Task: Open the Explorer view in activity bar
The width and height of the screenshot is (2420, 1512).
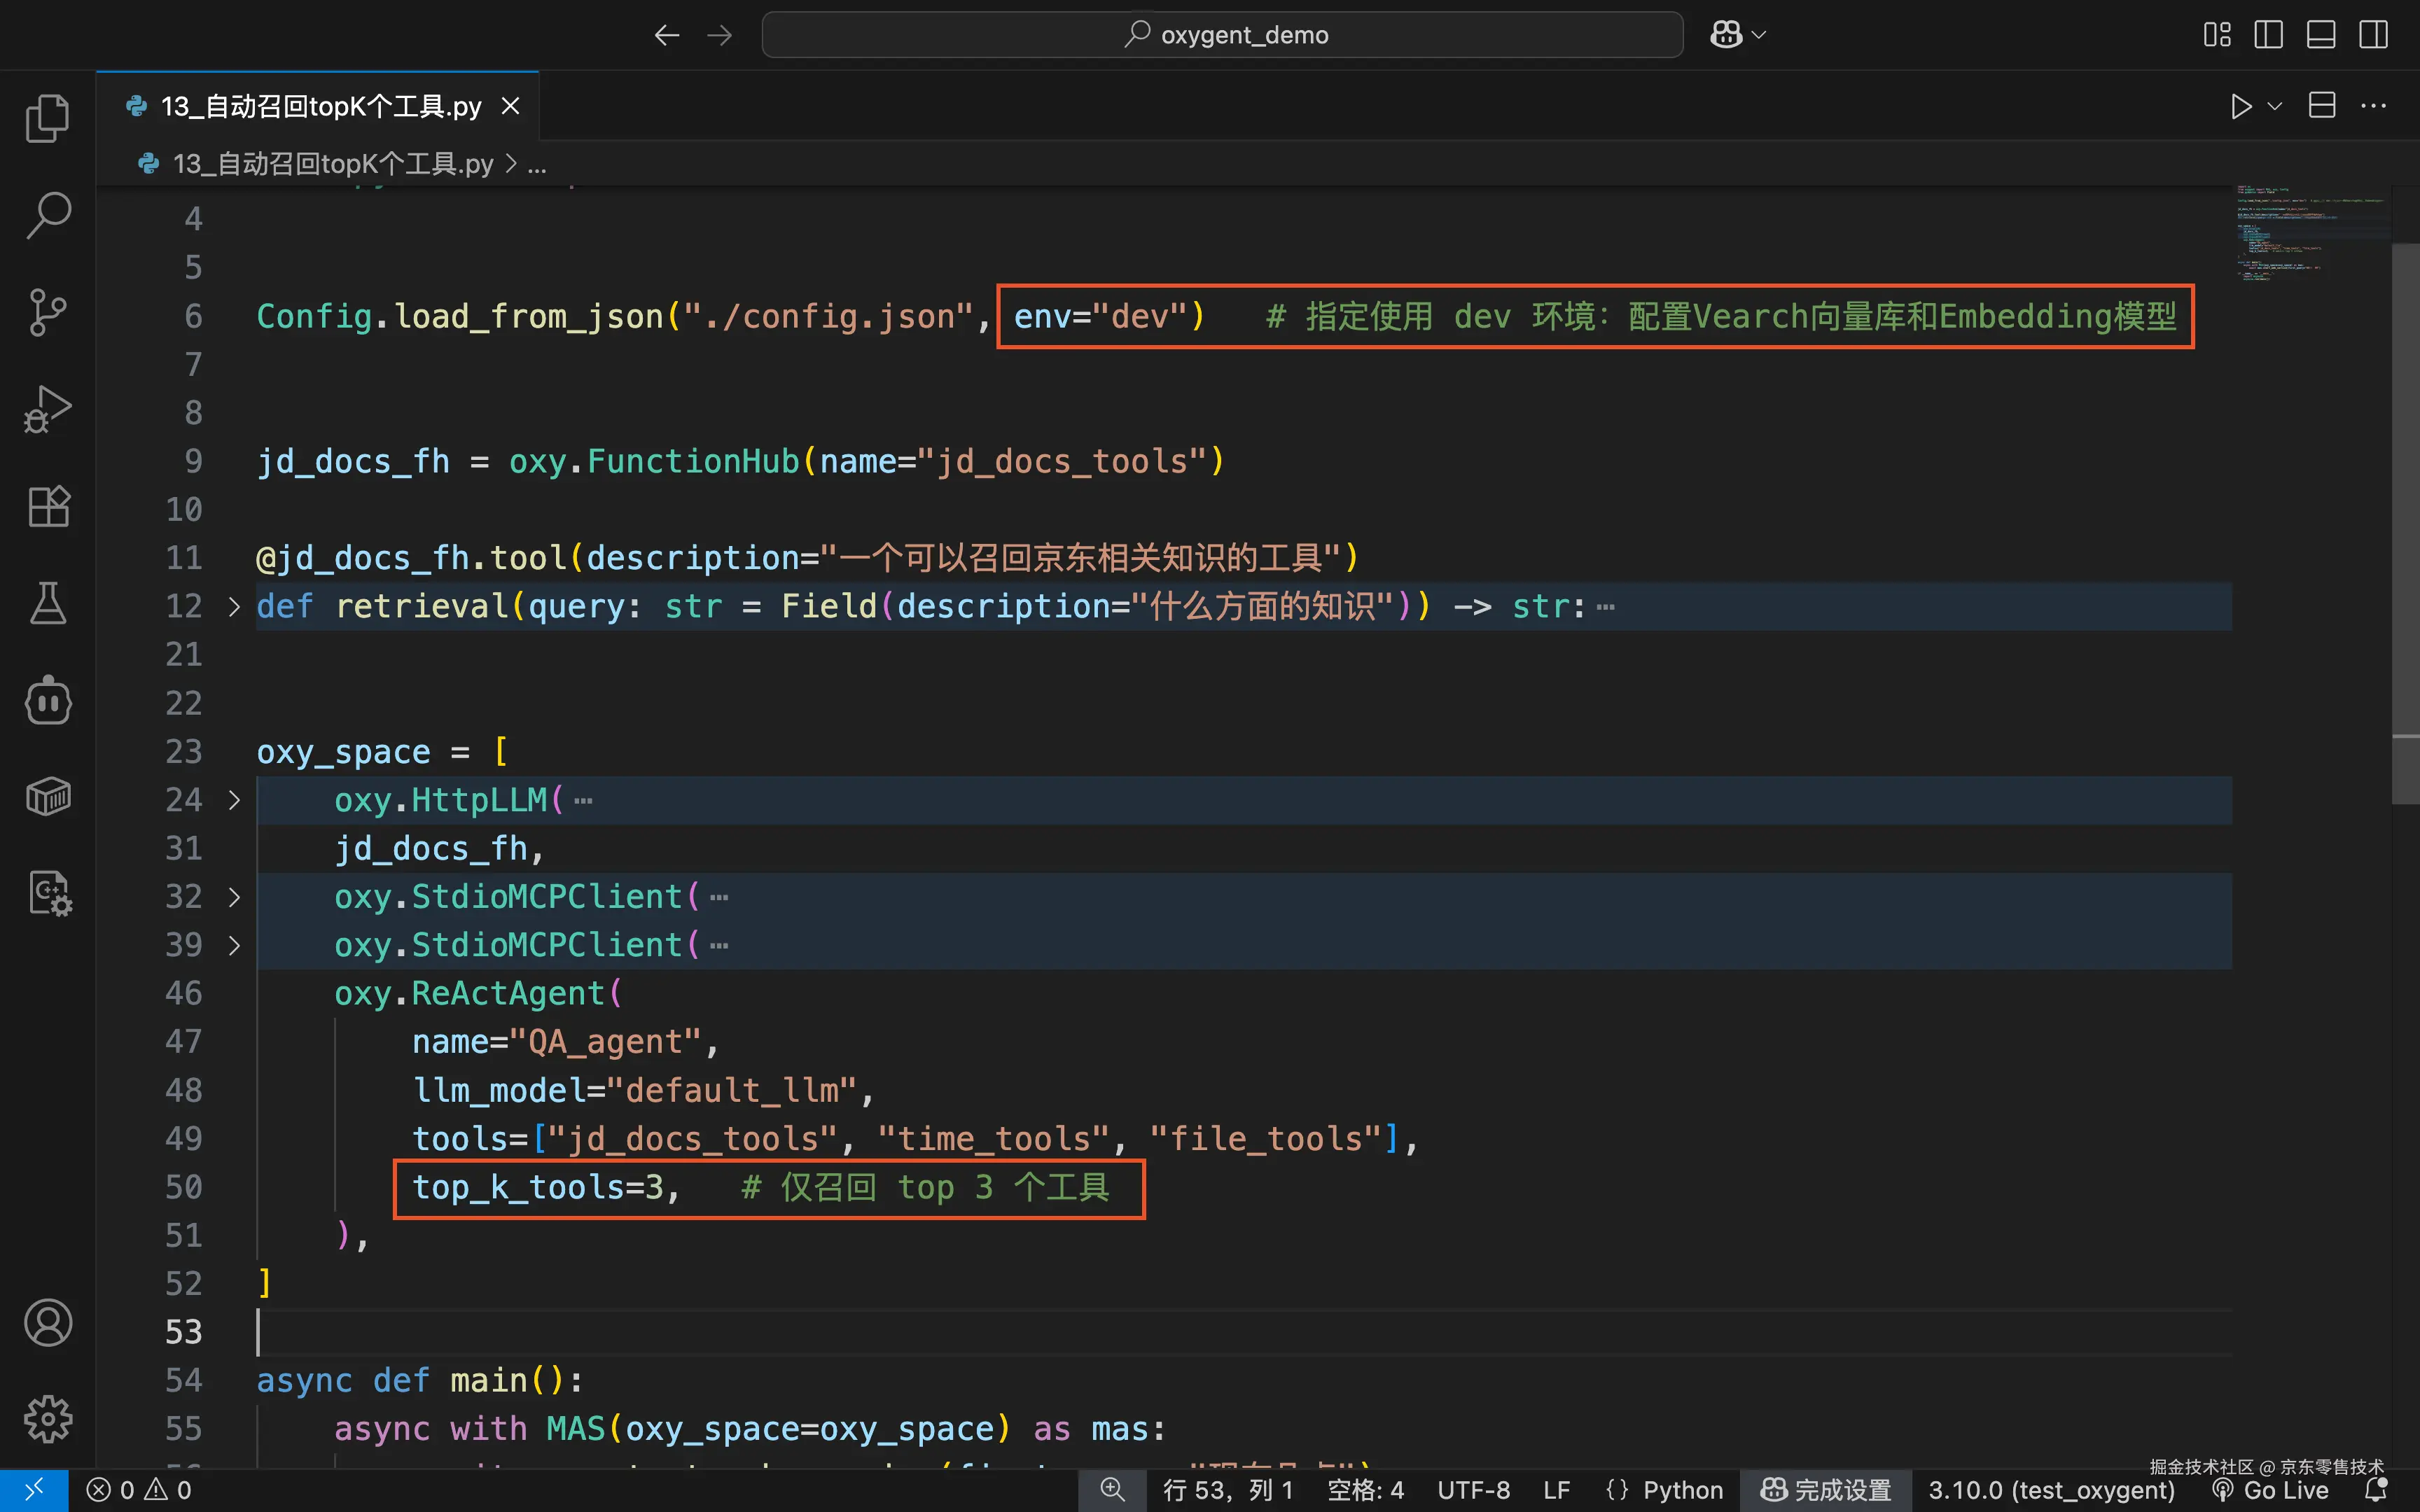Action: (x=47, y=118)
